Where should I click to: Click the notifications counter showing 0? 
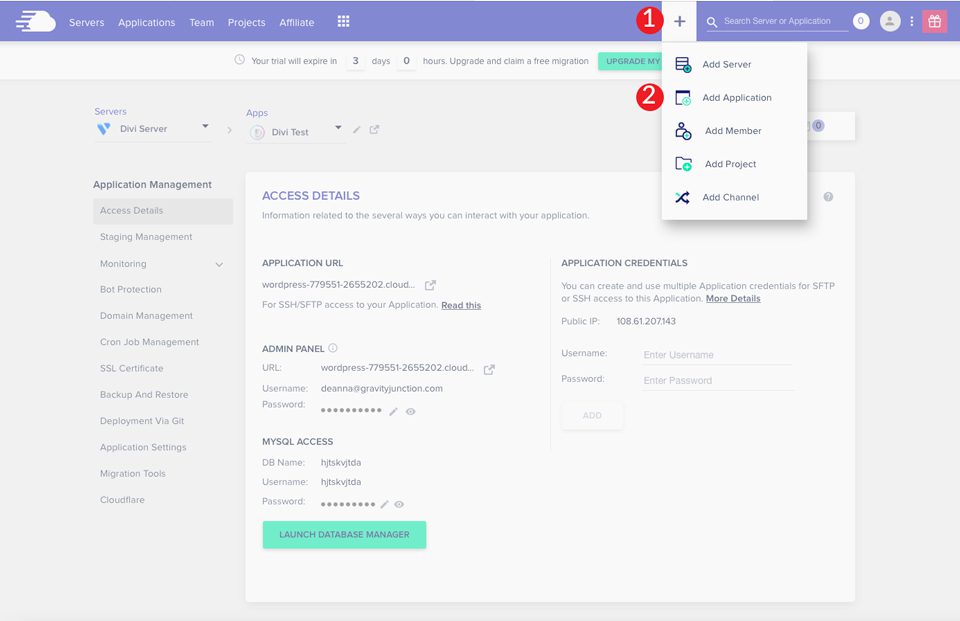(861, 20)
